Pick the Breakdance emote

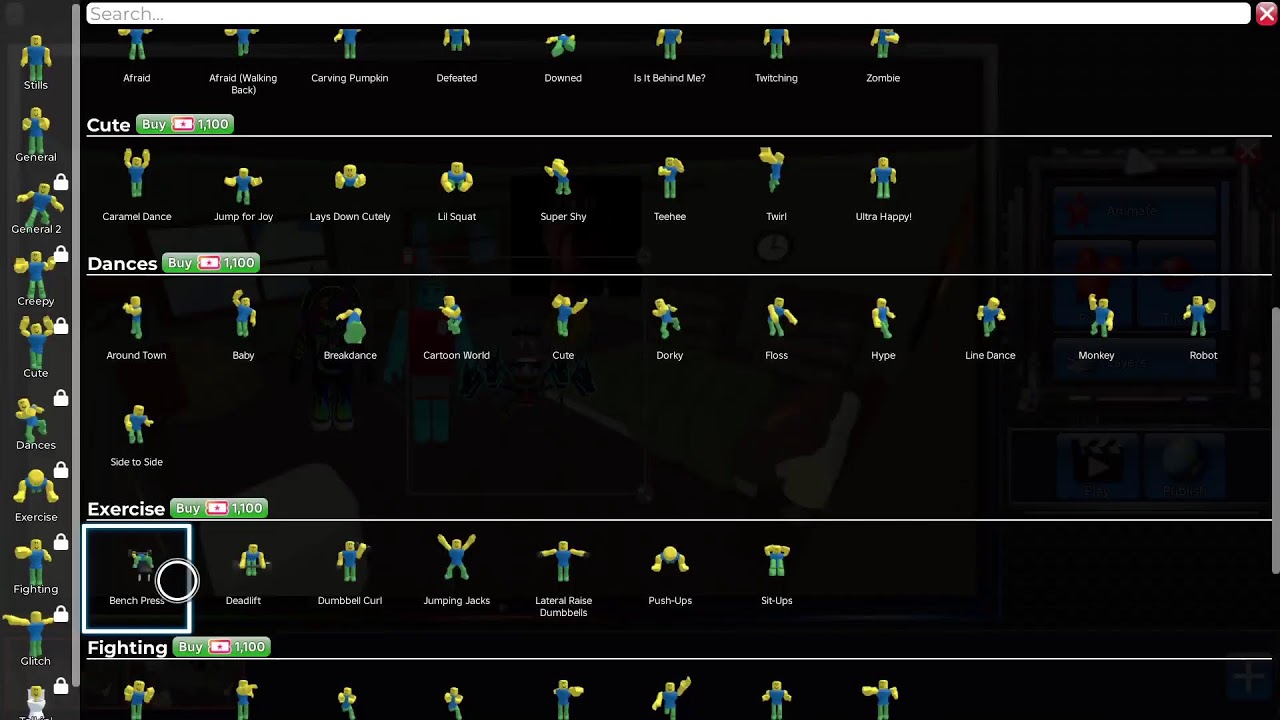click(x=350, y=325)
